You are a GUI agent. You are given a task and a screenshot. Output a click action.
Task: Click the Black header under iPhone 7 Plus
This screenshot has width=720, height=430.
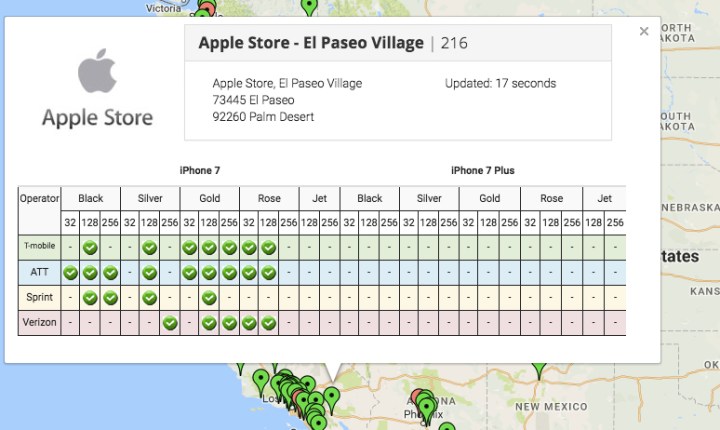[x=370, y=198]
